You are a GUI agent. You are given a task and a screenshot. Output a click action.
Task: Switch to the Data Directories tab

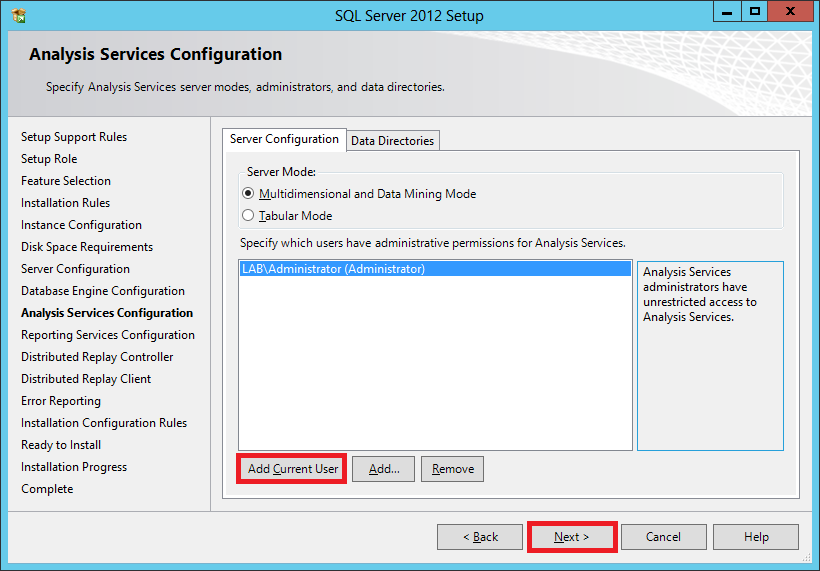pyautogui.click(x=392, y=141)
